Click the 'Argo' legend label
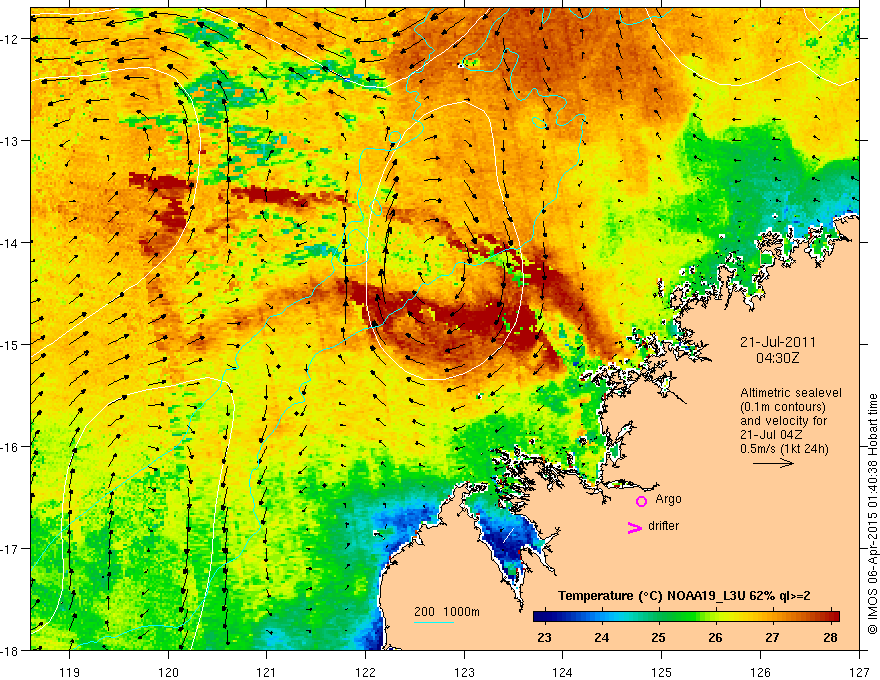 (668, 499)
